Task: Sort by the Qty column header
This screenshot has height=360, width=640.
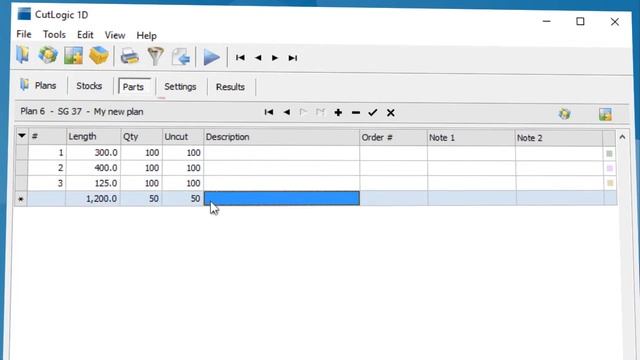Action: [x=142, y=137]
